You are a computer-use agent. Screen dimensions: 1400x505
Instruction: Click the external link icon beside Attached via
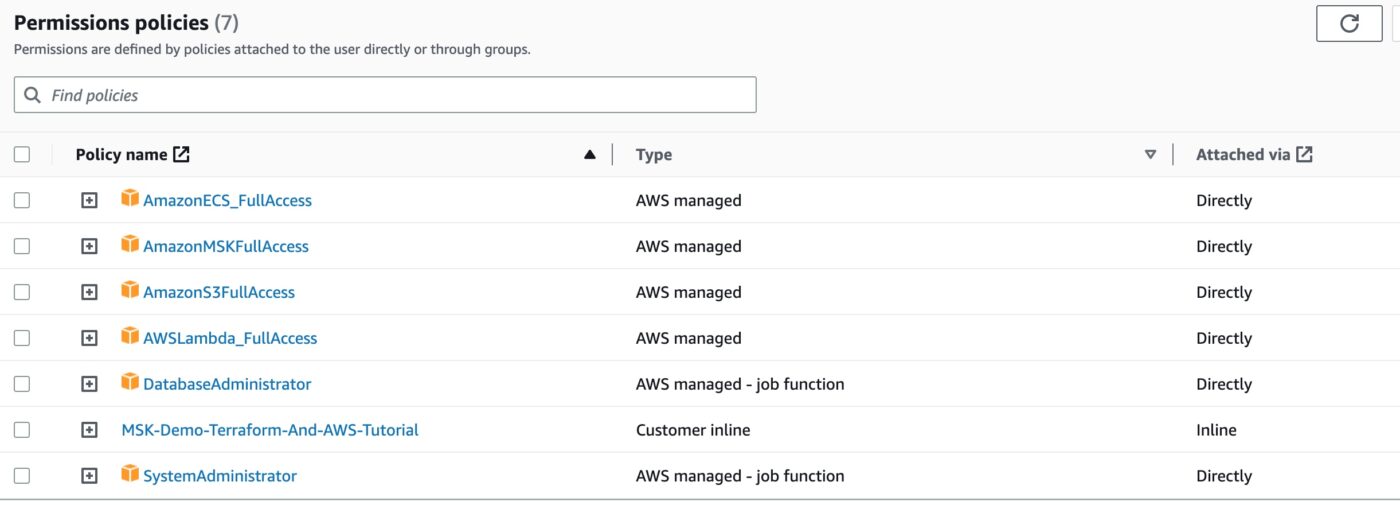click(x=1304, y=154)
